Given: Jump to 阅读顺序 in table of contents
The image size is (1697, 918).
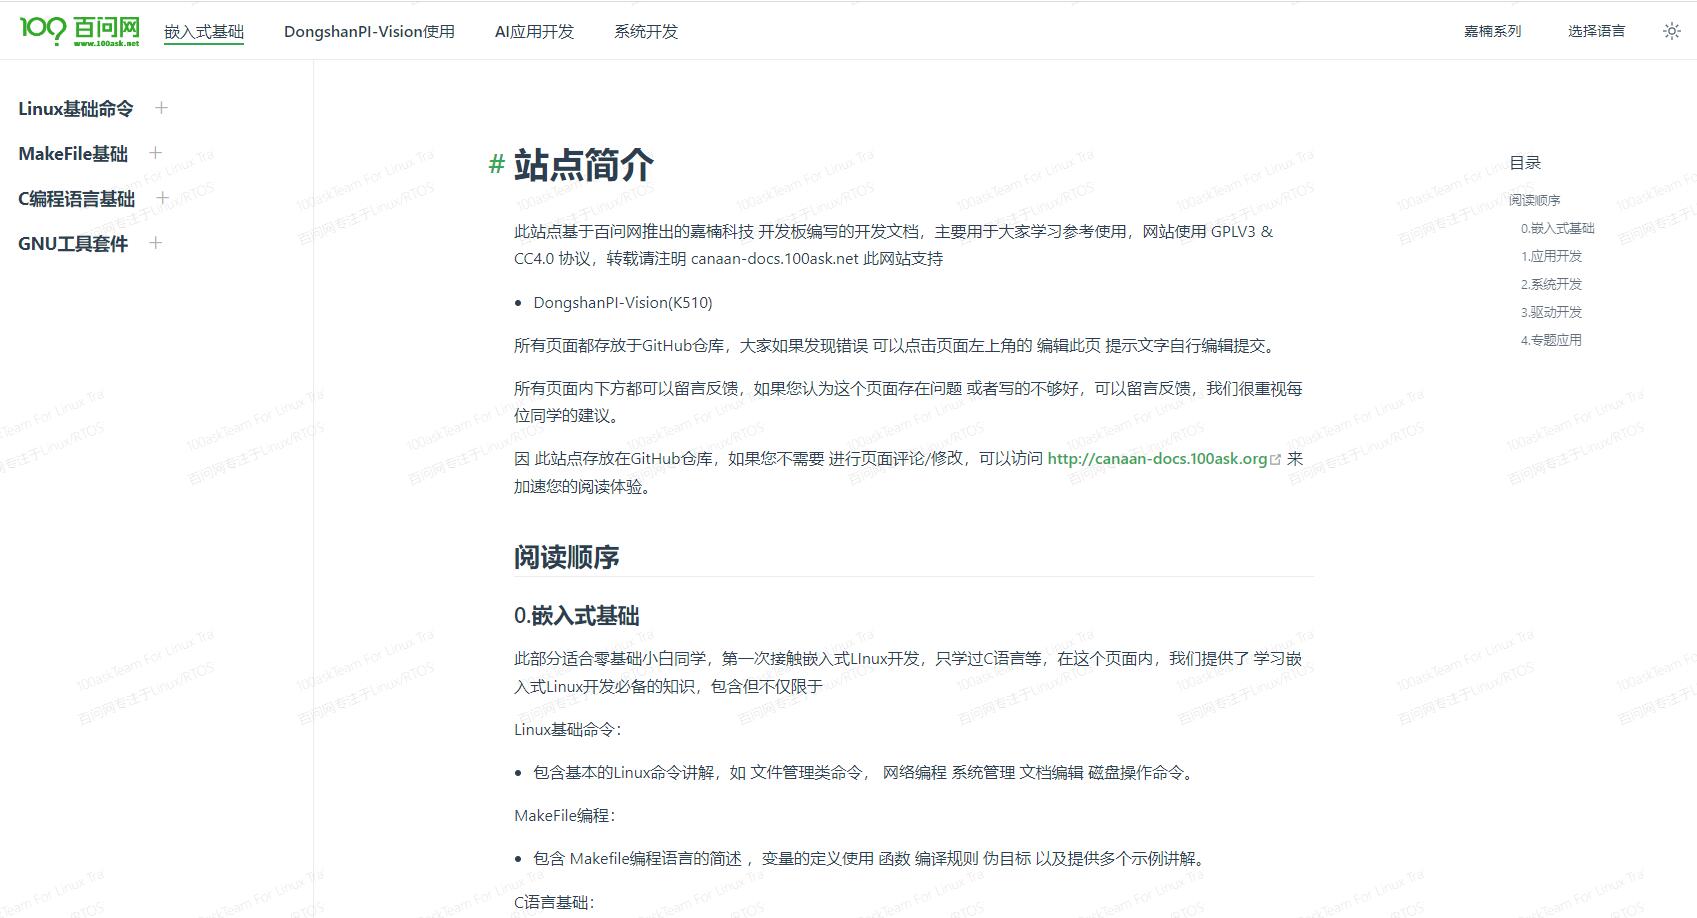Looking at the screenshot, I should [x=1534, y=200].
